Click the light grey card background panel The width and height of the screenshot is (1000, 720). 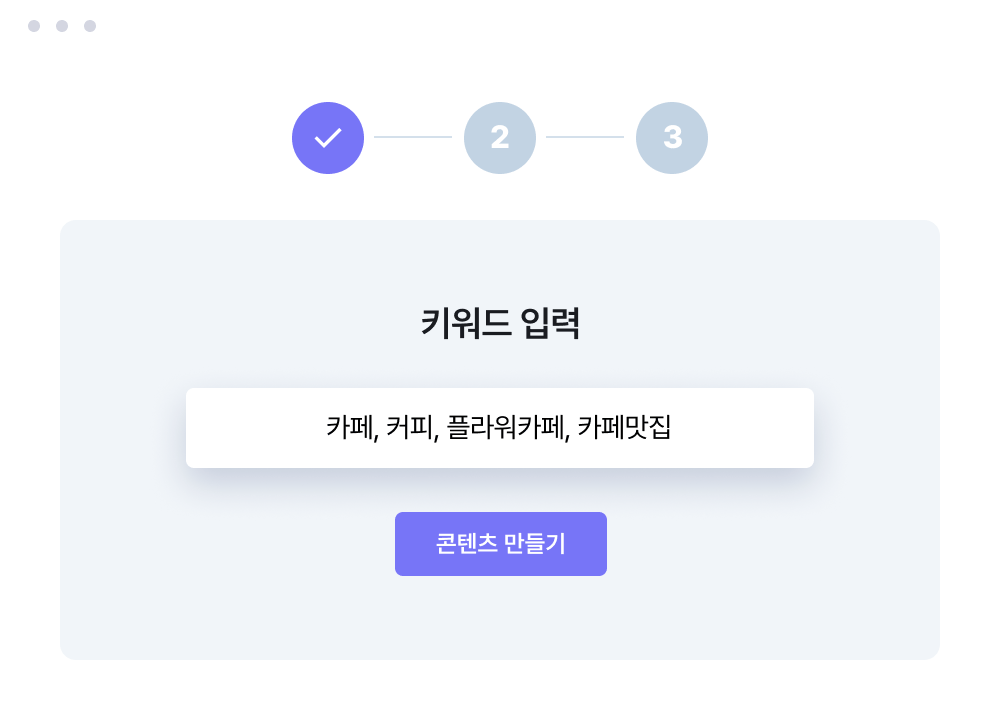click(150, 620)
